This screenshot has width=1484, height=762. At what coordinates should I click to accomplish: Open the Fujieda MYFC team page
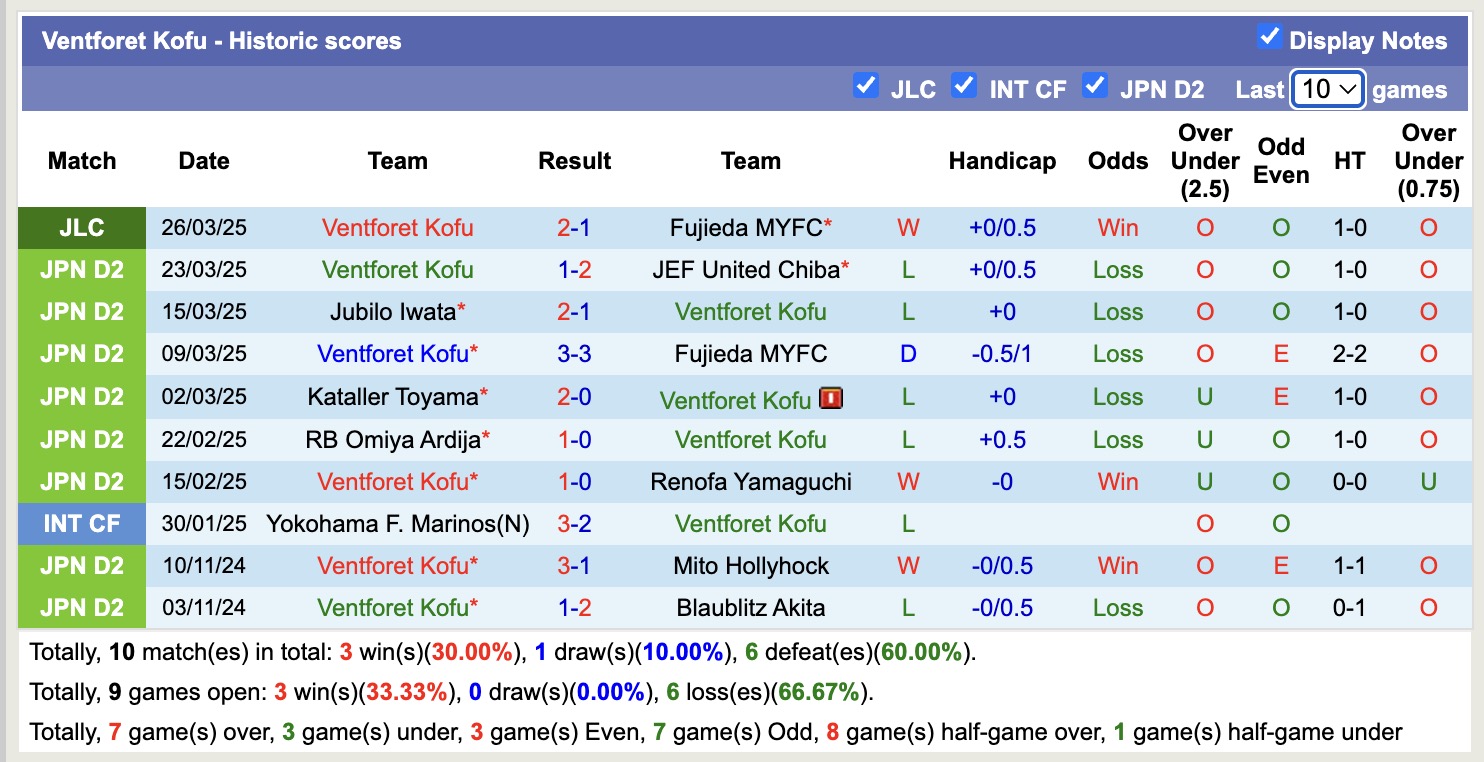pyautogui.click(x=744, y=227)
